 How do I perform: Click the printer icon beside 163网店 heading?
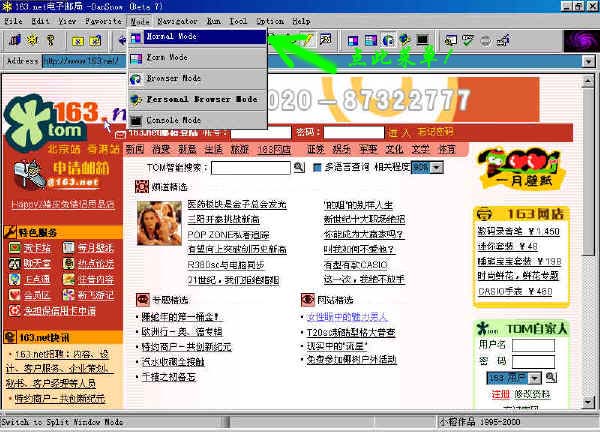point(484,214)
